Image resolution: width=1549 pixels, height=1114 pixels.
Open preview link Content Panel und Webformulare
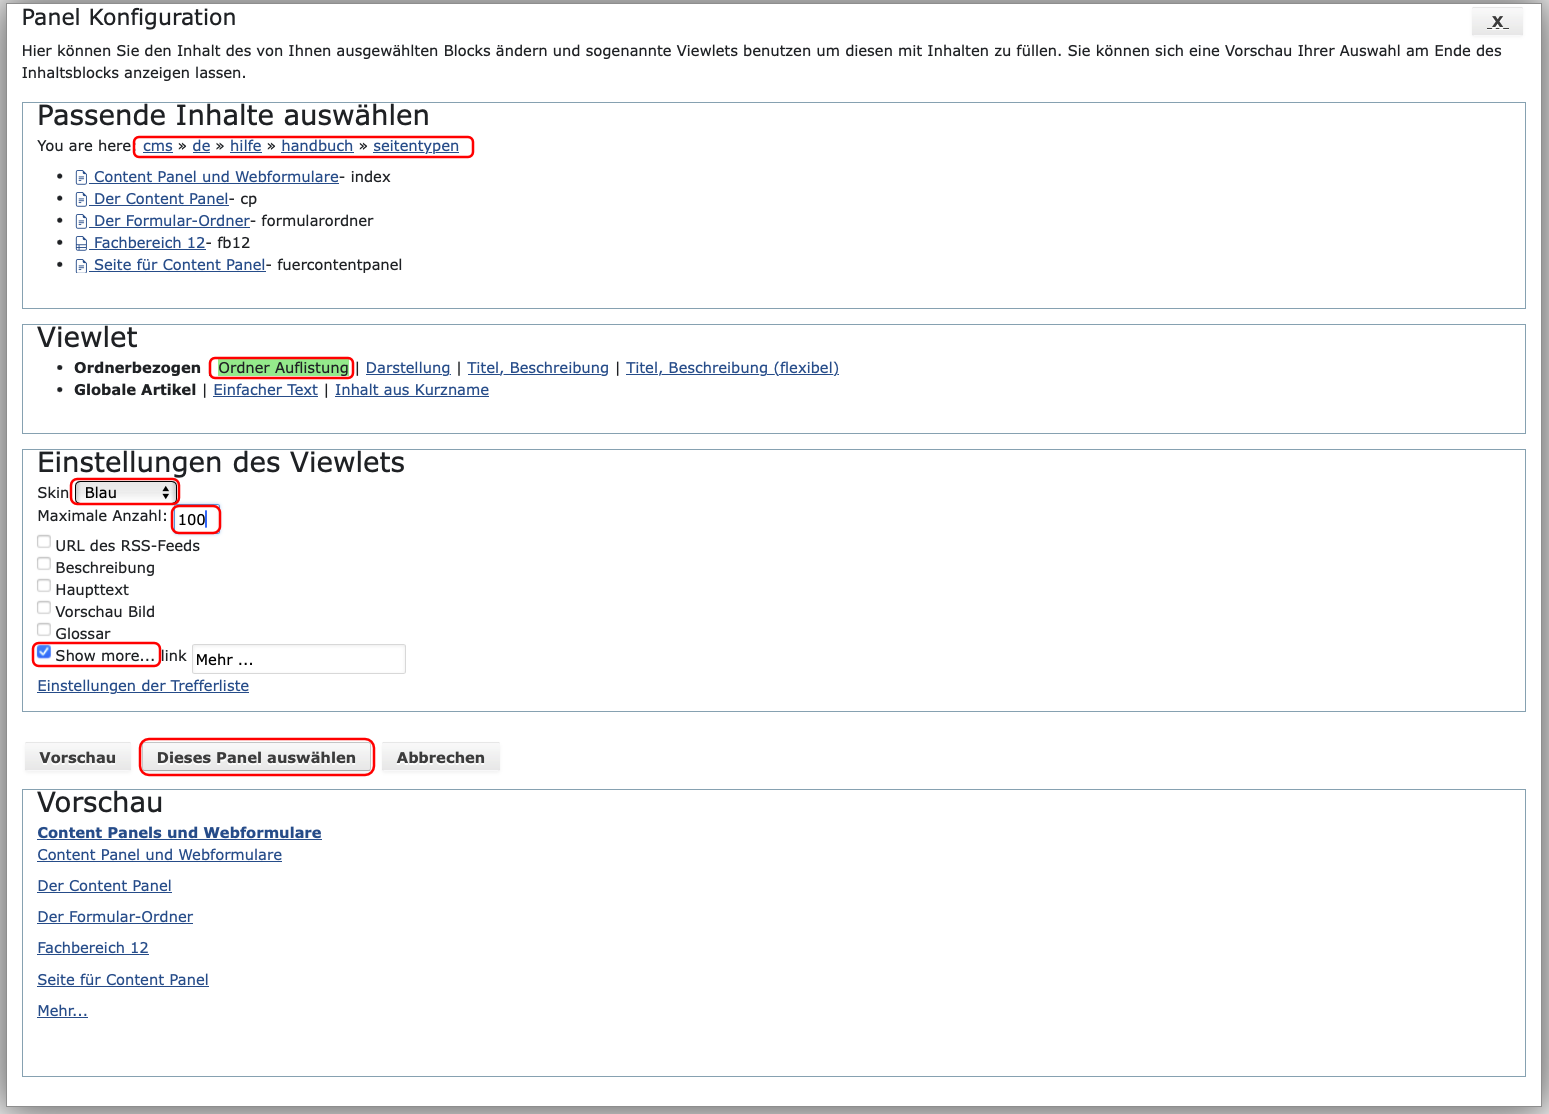160,855
